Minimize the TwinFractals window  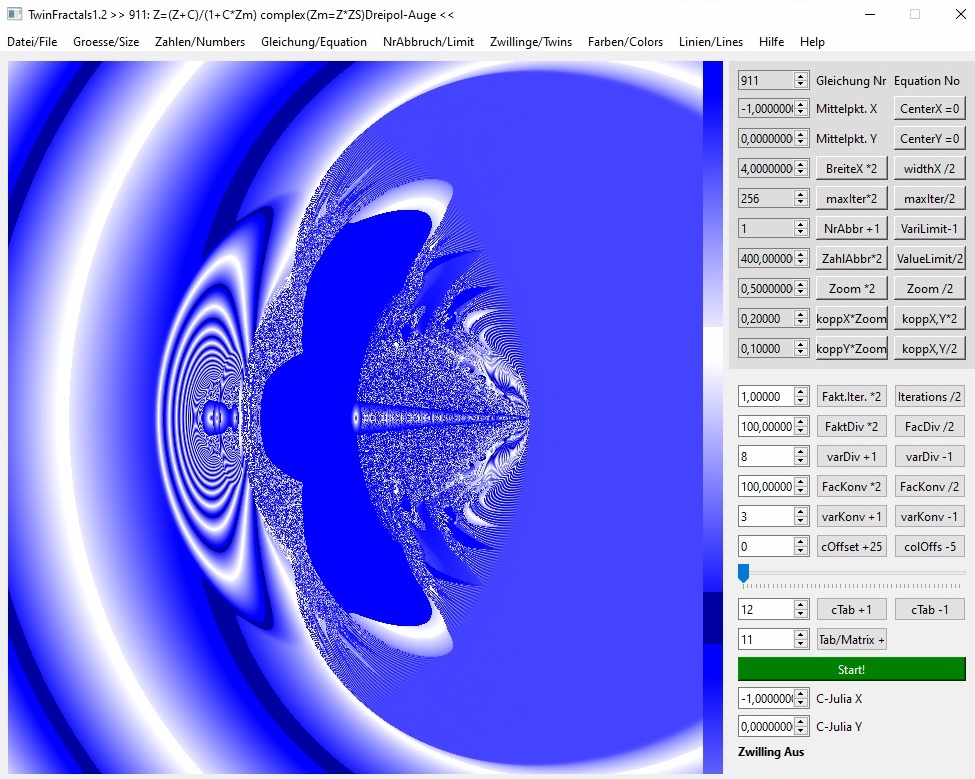click(x=870, y=14)
